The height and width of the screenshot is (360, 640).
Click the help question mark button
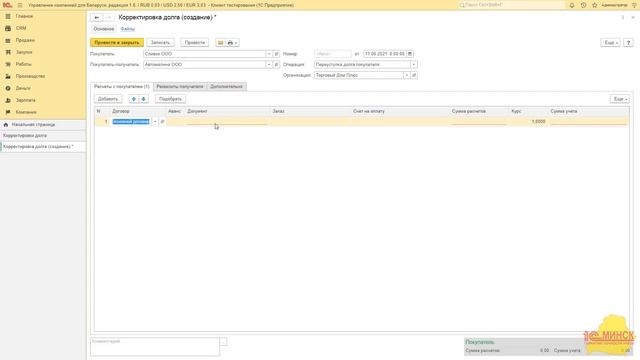[628, 42]
